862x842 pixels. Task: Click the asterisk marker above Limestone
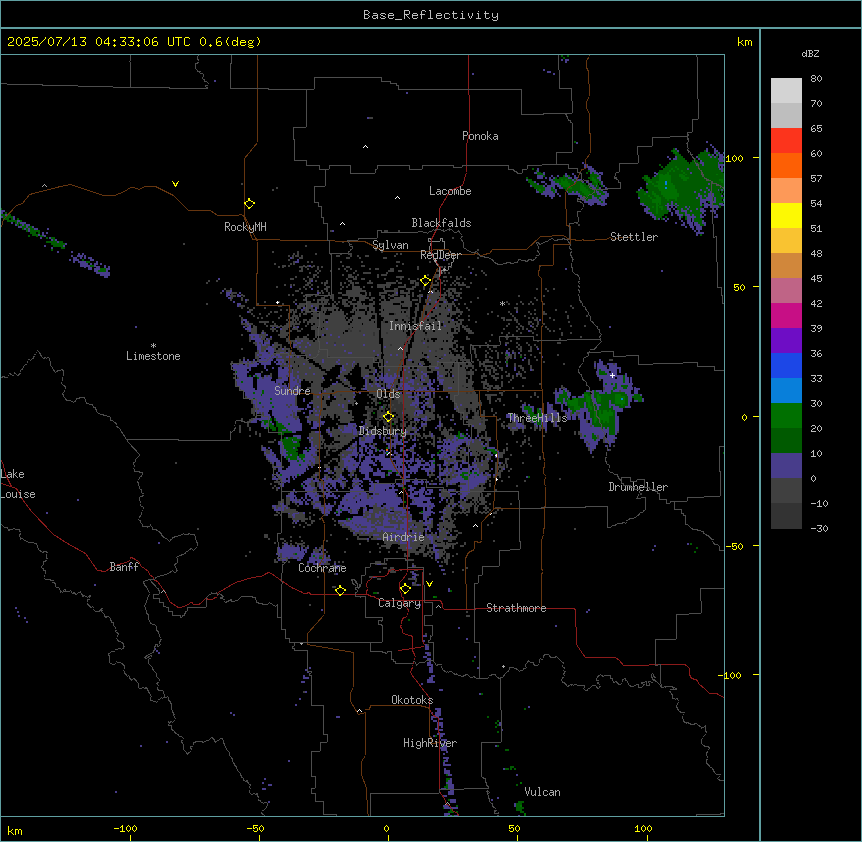pyautogui.click(x=153, y=346)
